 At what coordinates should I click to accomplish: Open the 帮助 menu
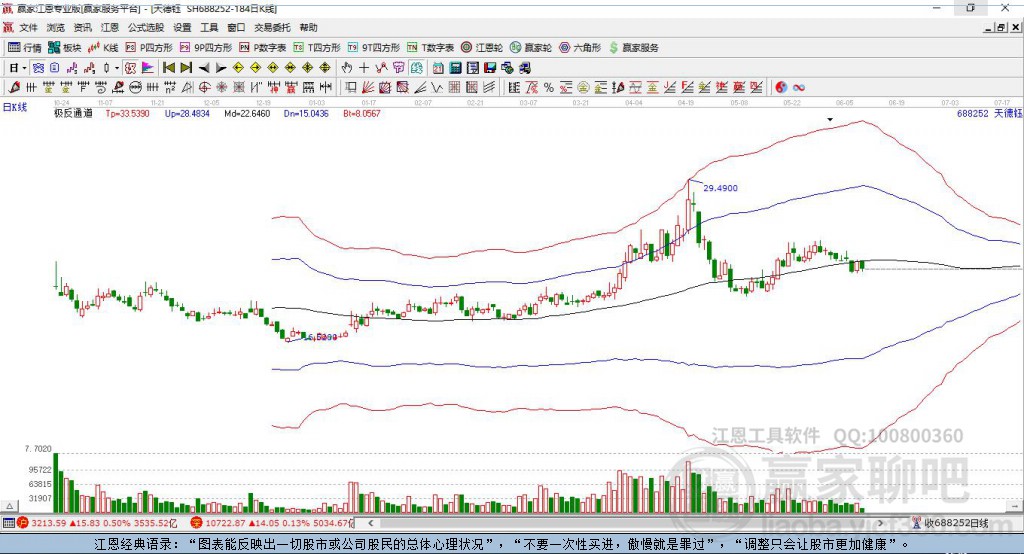(x=308, y=27)
